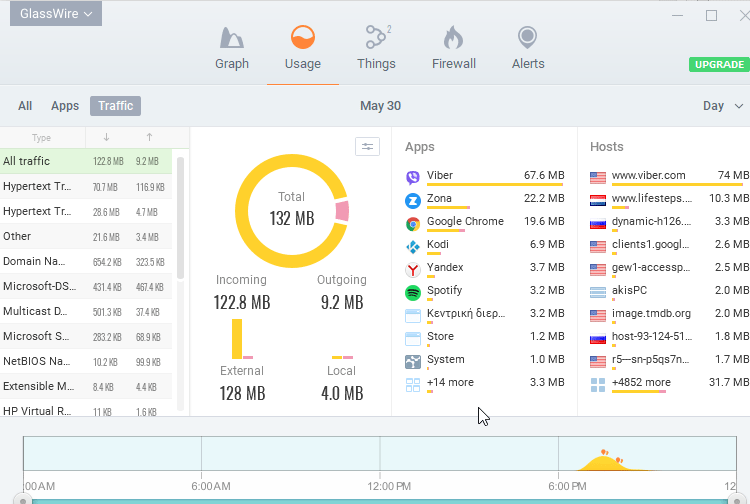Select the Multicast D... traffic row

click(86, 311)
